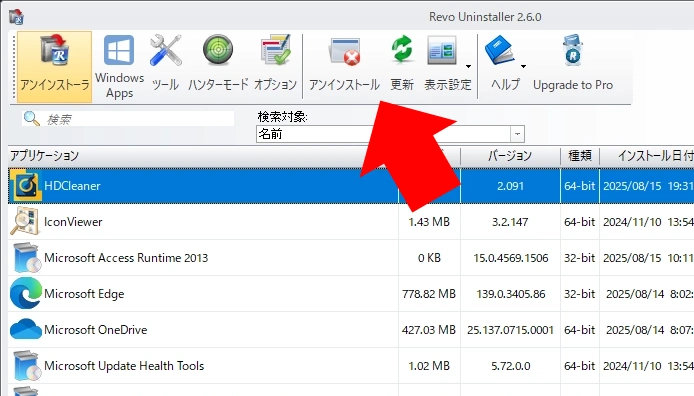694x396 pixels.
Task: Expand the 表示設定 dropdown arrow
Action: 468,66
